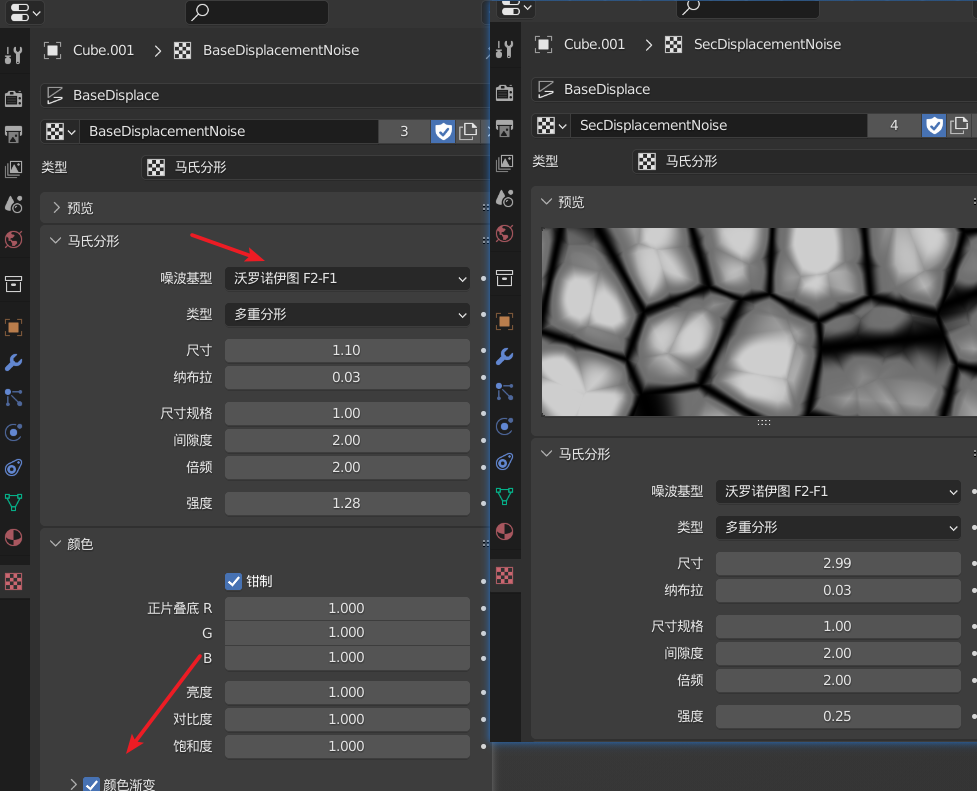Open Object Data tab in left panel
This screenshot has width=977, height=791.
[x=14, y=502]
